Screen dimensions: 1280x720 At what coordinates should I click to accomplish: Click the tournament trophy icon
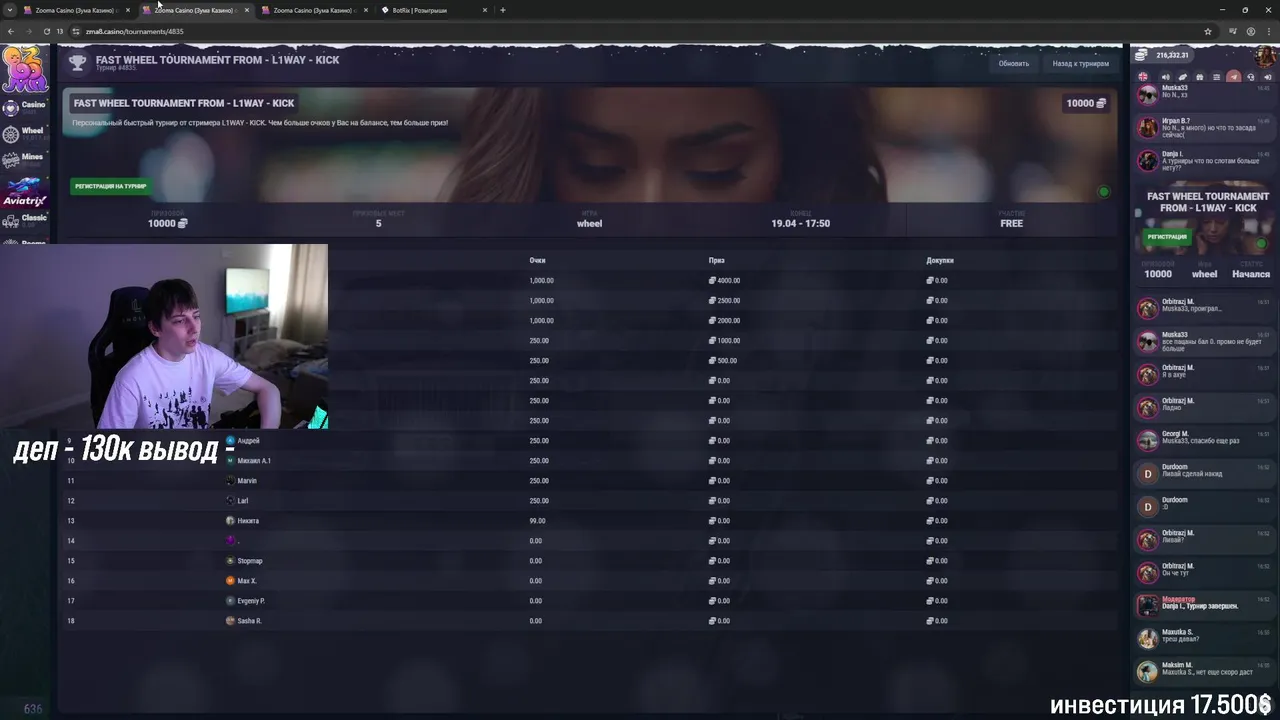tap(77, 63)
